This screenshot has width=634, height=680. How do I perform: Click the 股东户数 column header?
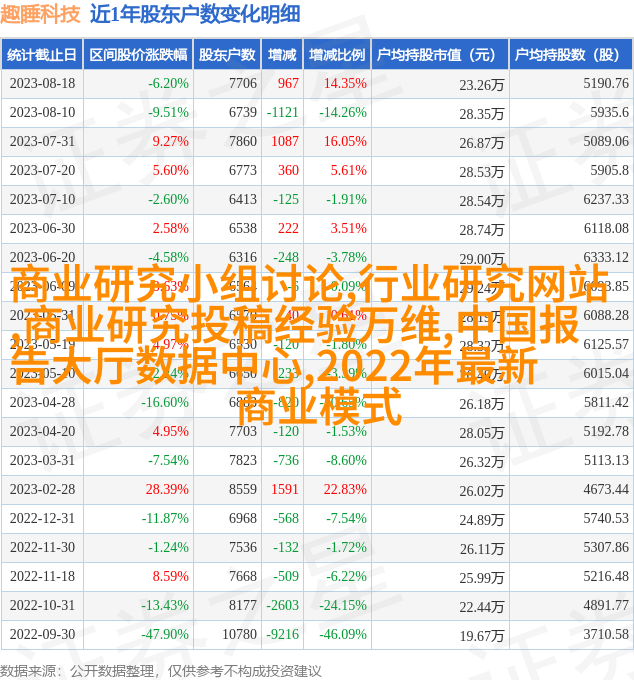click(227, 55)
